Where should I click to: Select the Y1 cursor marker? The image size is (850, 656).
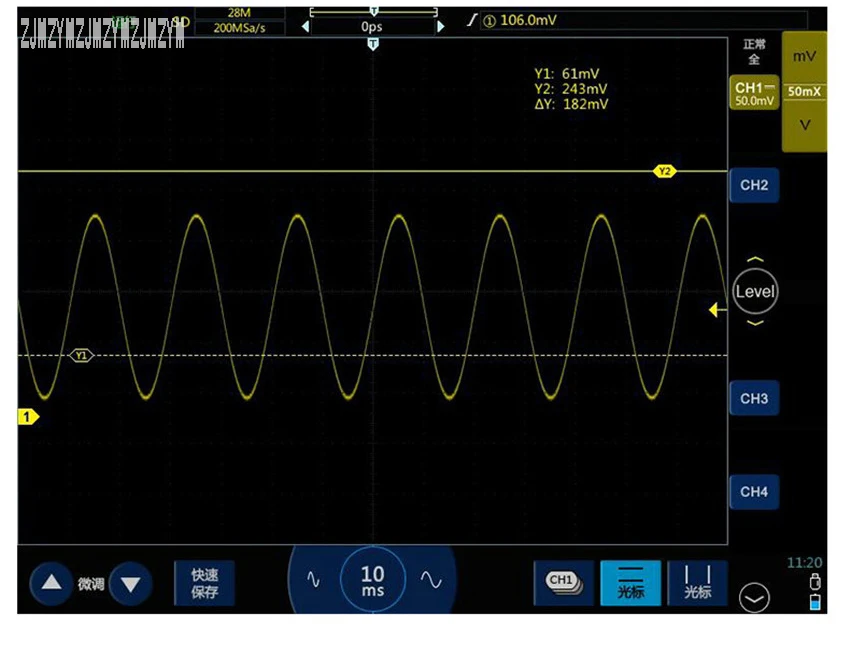click(x=81, y=356)
